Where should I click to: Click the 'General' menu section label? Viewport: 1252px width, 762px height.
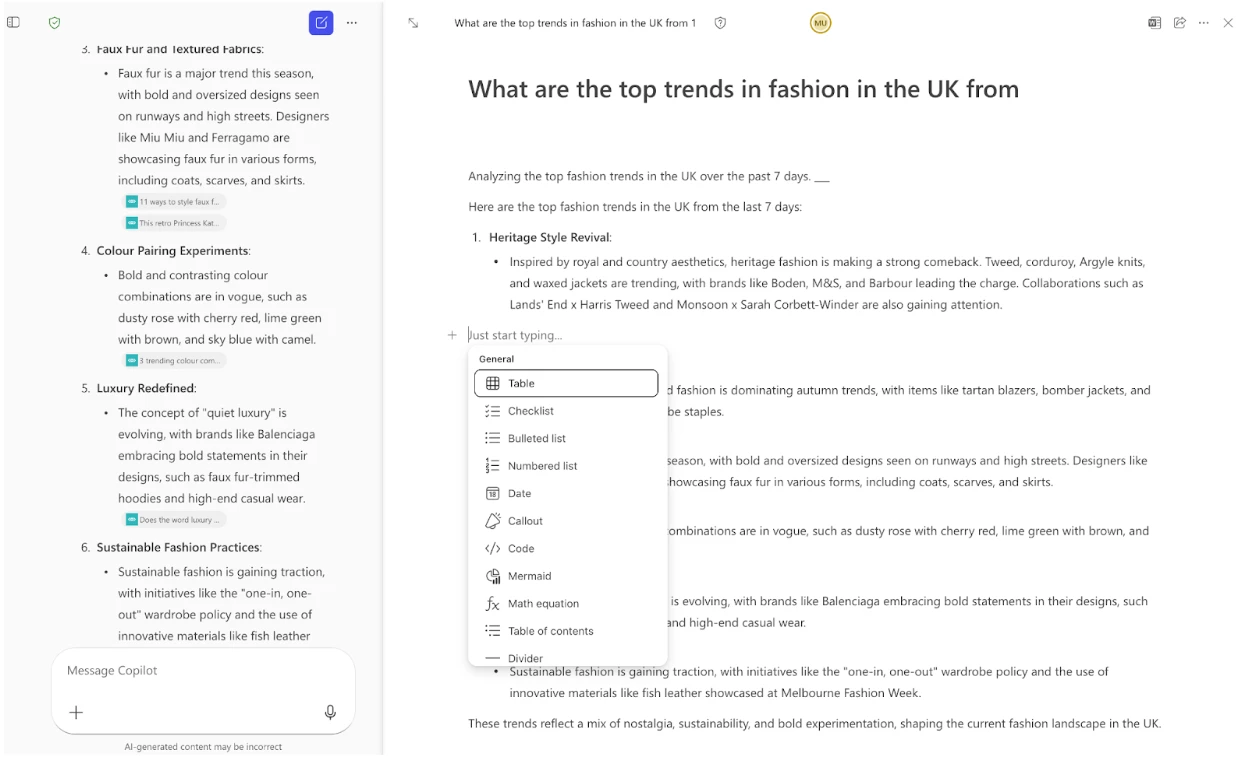496,359
